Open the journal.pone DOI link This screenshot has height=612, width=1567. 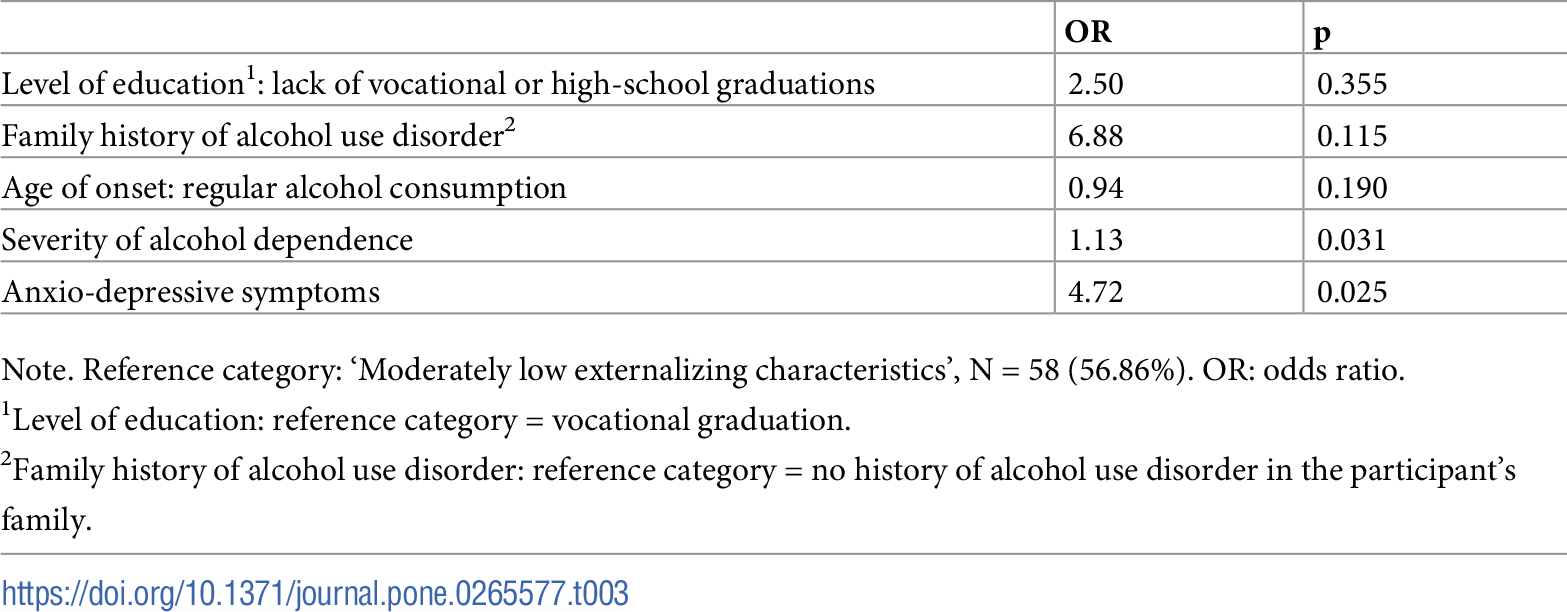[314, 593]
